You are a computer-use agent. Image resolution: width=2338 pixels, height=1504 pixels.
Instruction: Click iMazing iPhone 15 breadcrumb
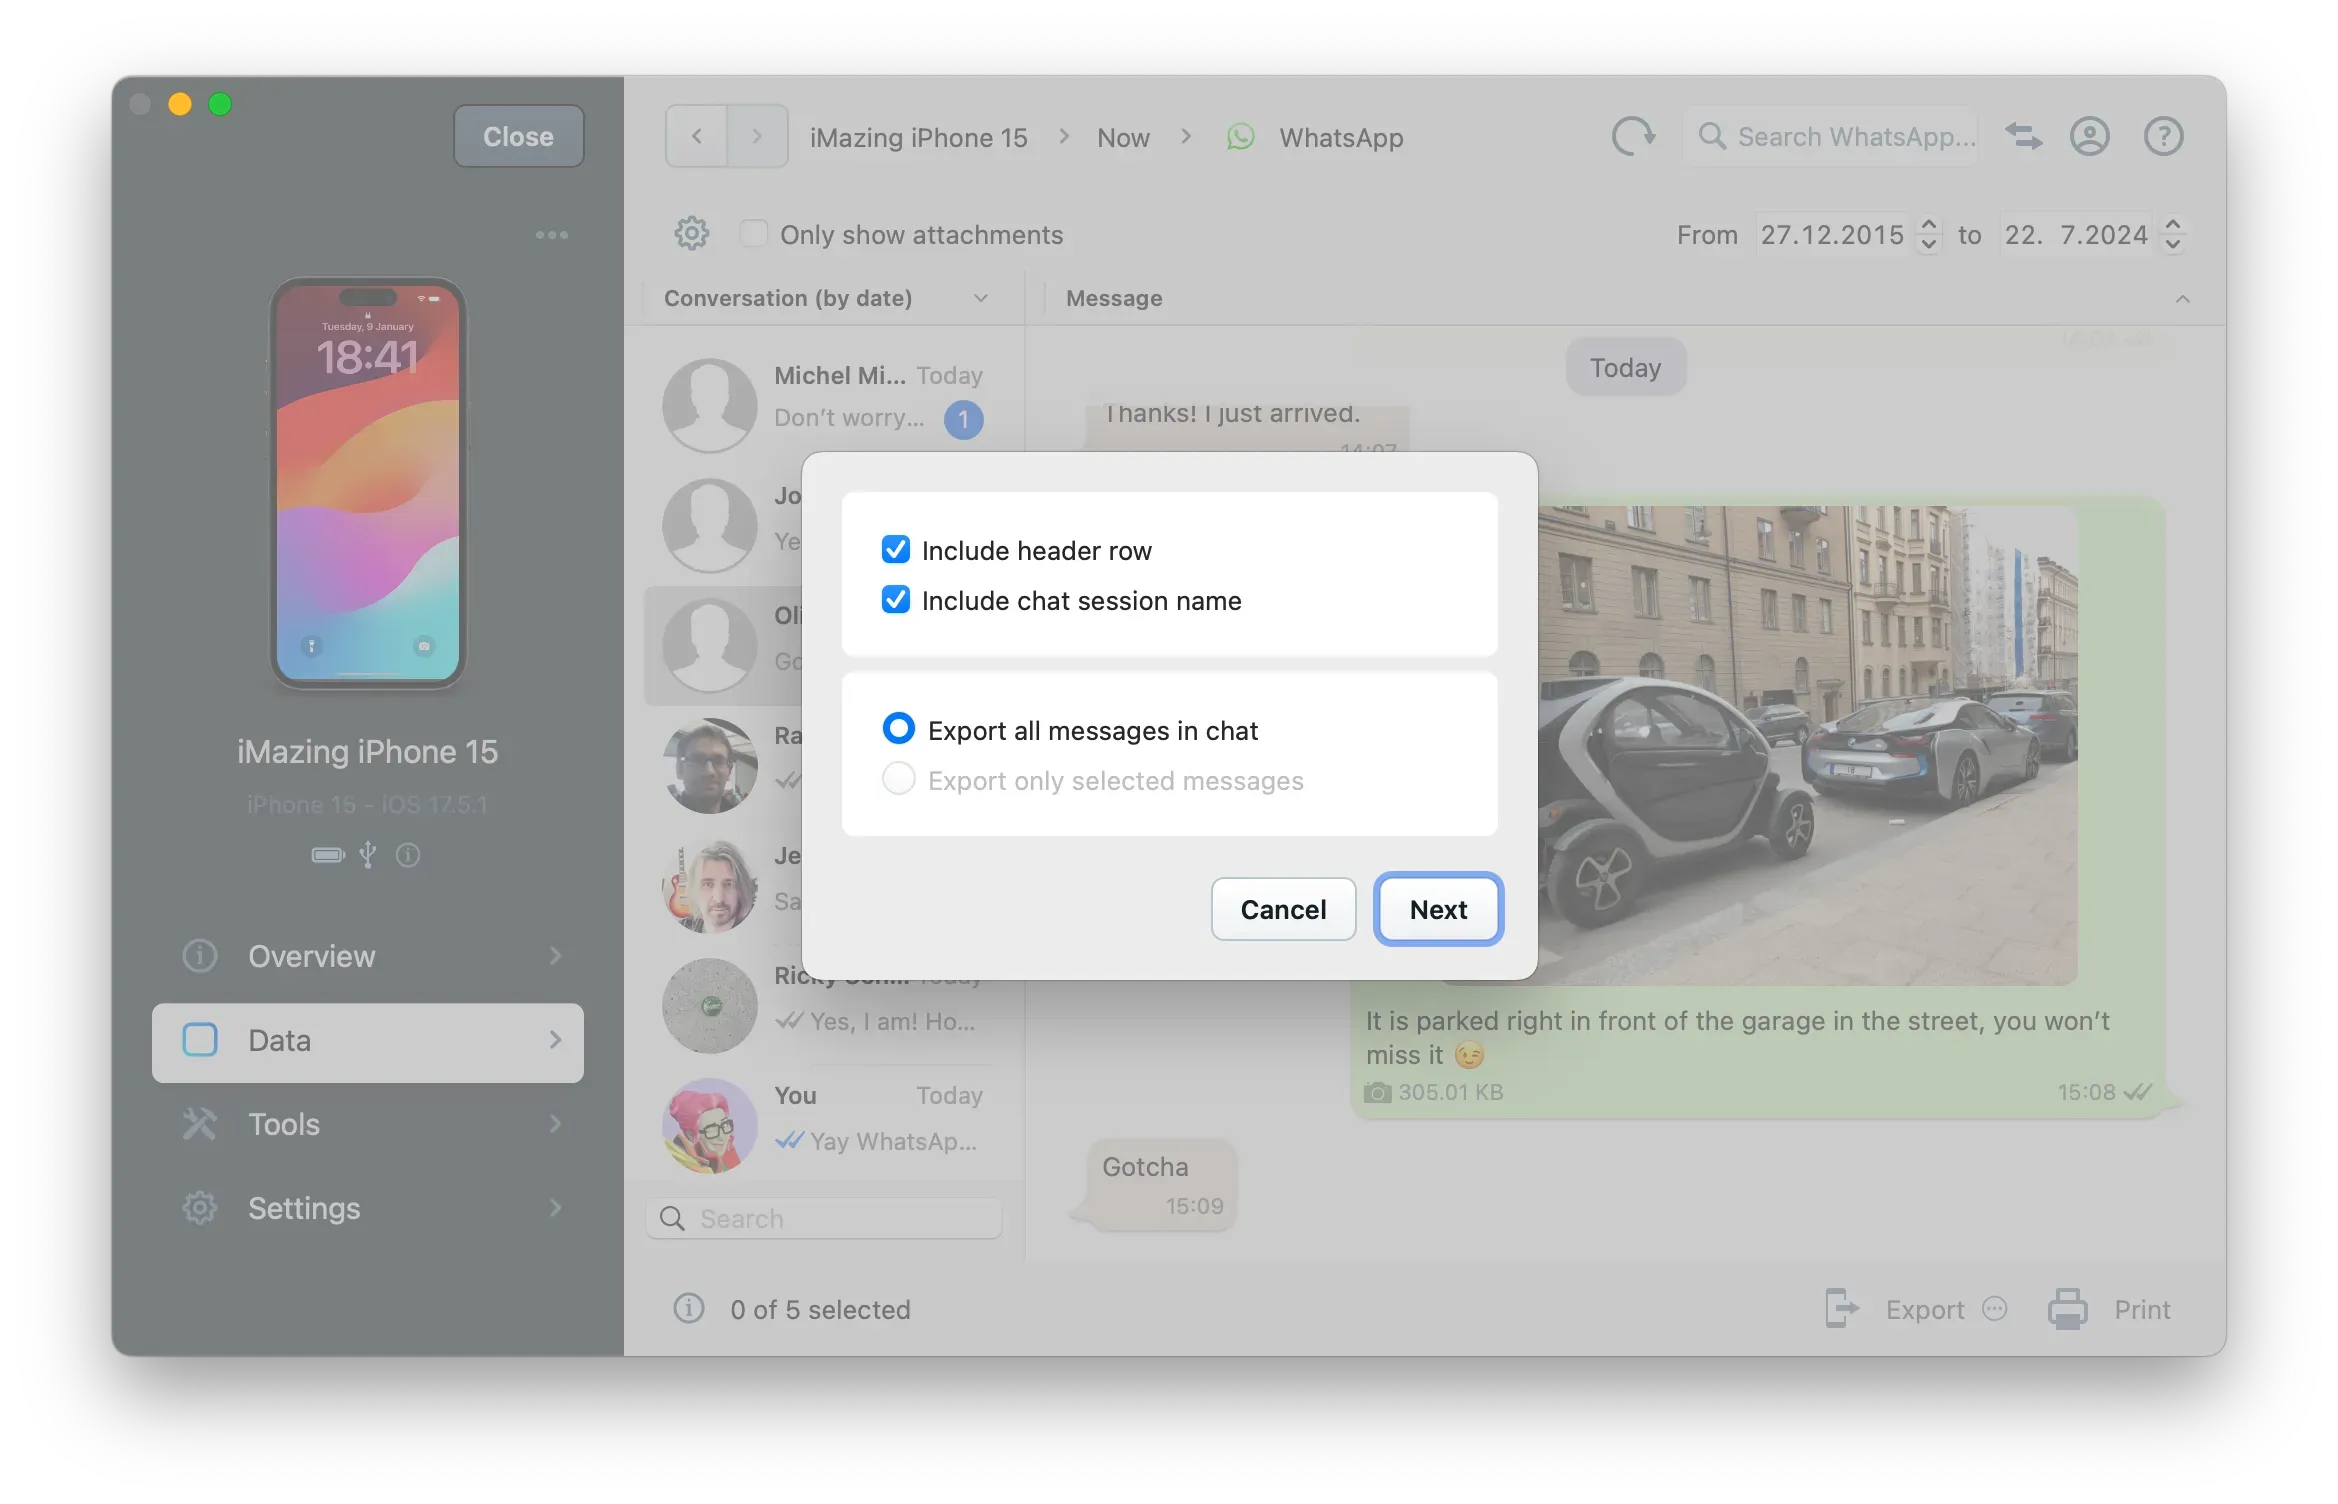click(918, 137)
